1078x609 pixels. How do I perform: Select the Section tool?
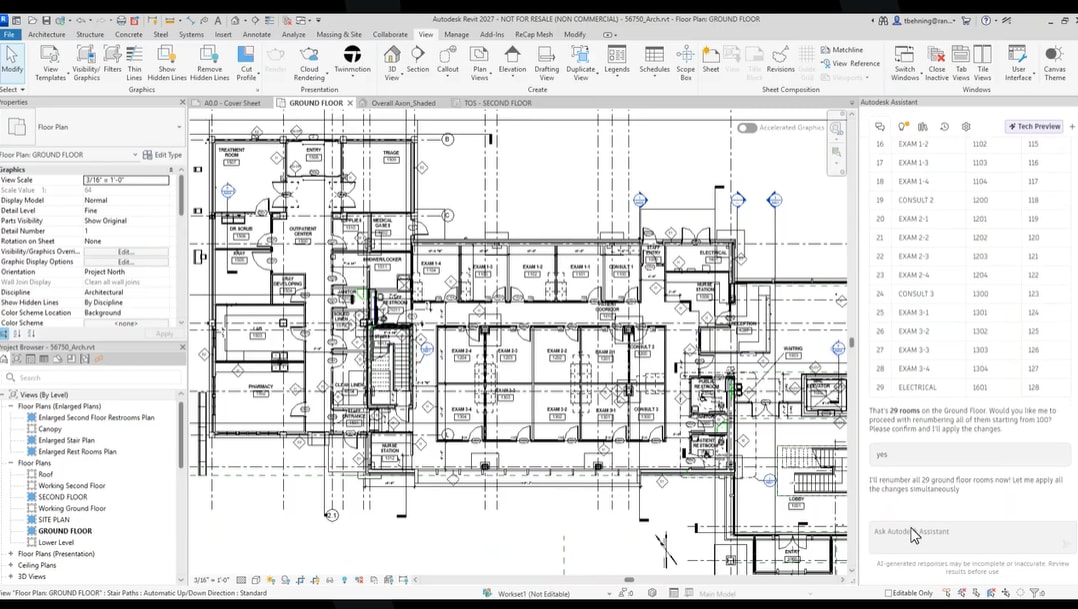(417, 60)
